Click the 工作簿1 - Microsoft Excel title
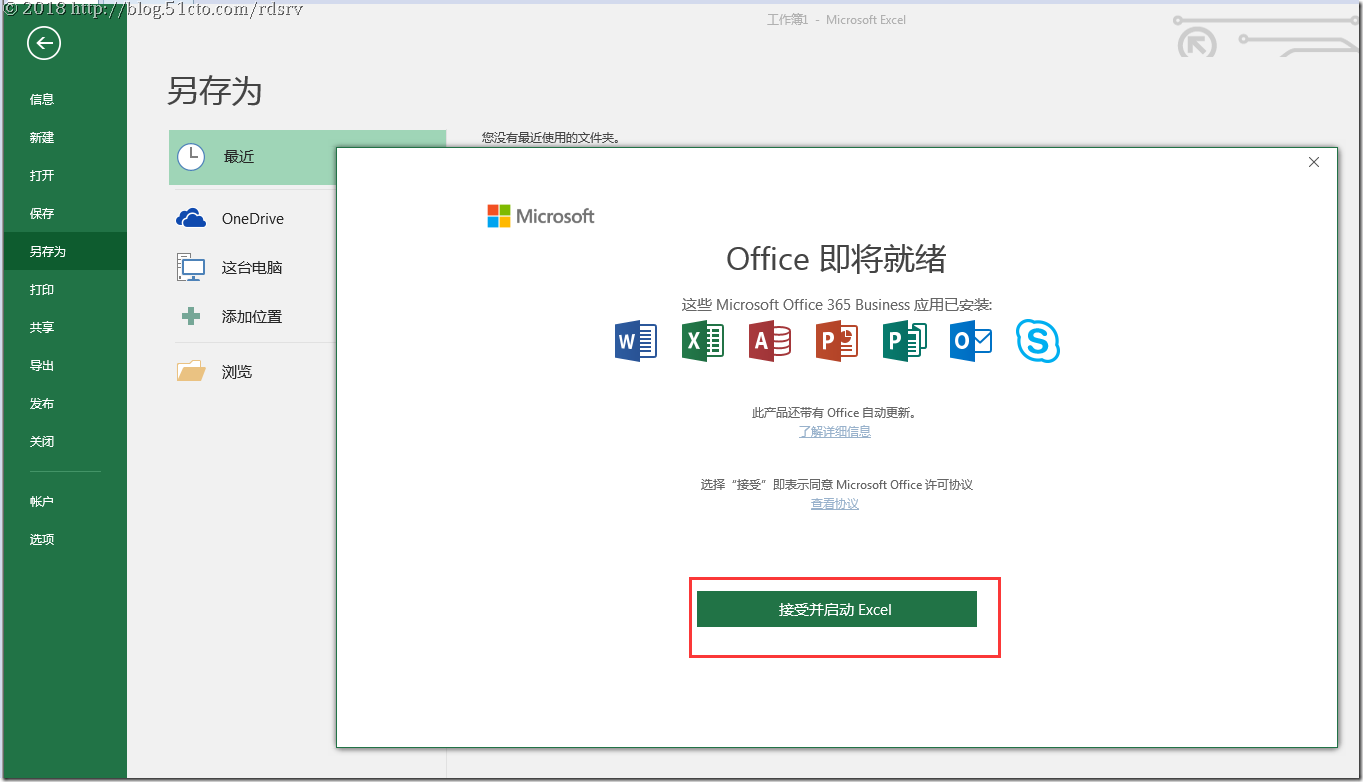The height and width of the screenshot is (782, 1363). click(836, 20)
